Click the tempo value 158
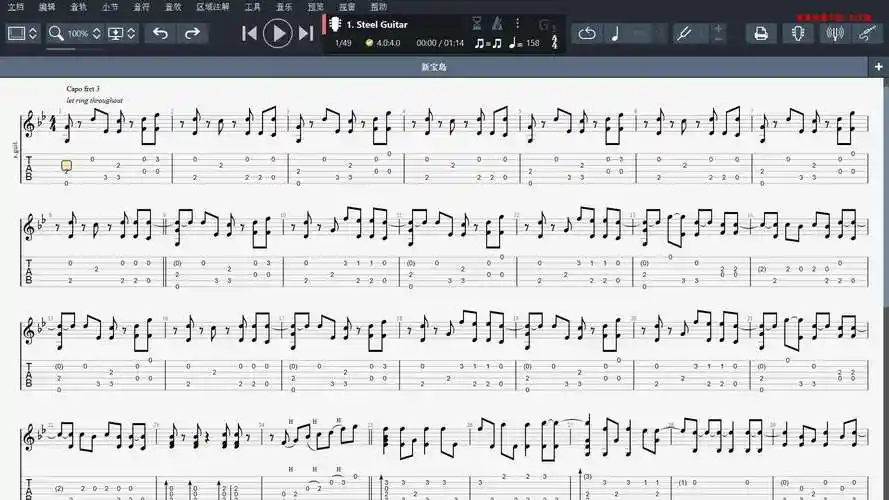 [532, 43]
